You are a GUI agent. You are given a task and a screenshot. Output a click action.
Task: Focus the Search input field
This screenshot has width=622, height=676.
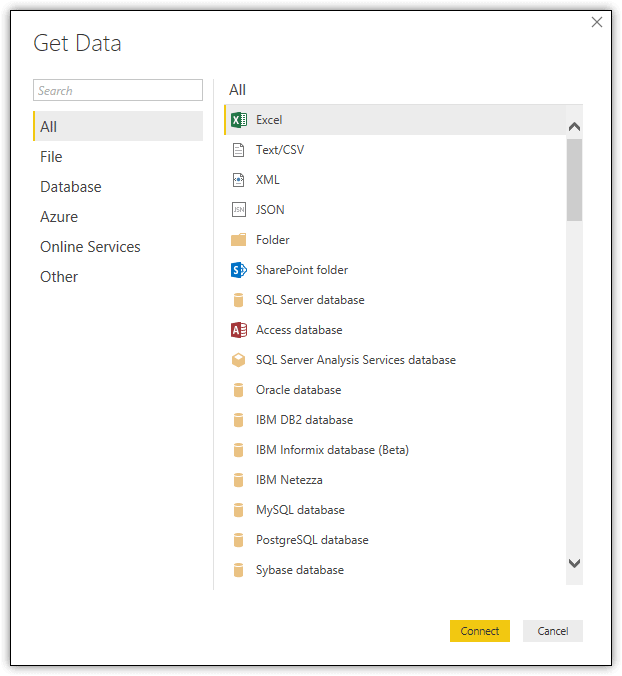coord(118,90)
